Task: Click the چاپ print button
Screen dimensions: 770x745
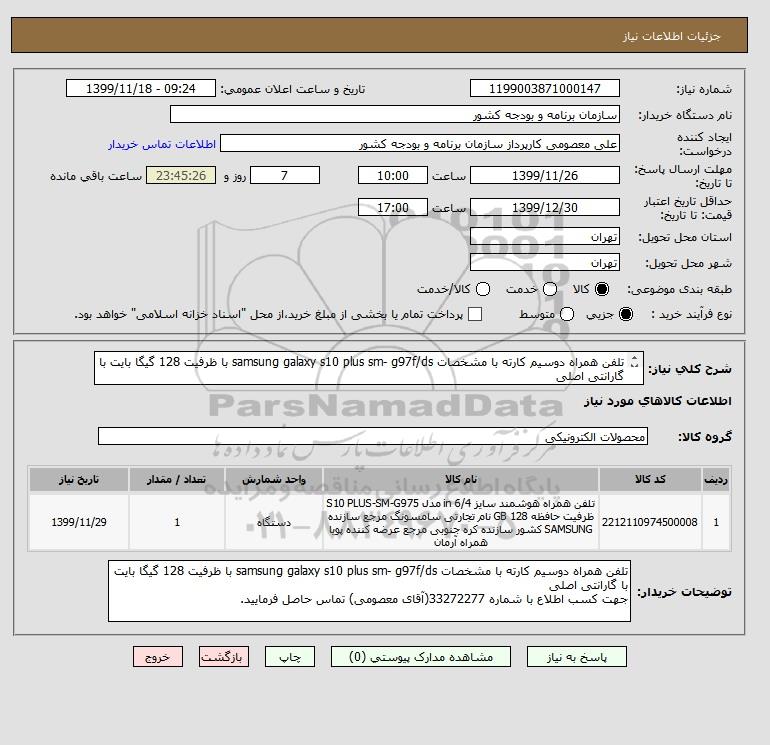Action: [290, 657]
